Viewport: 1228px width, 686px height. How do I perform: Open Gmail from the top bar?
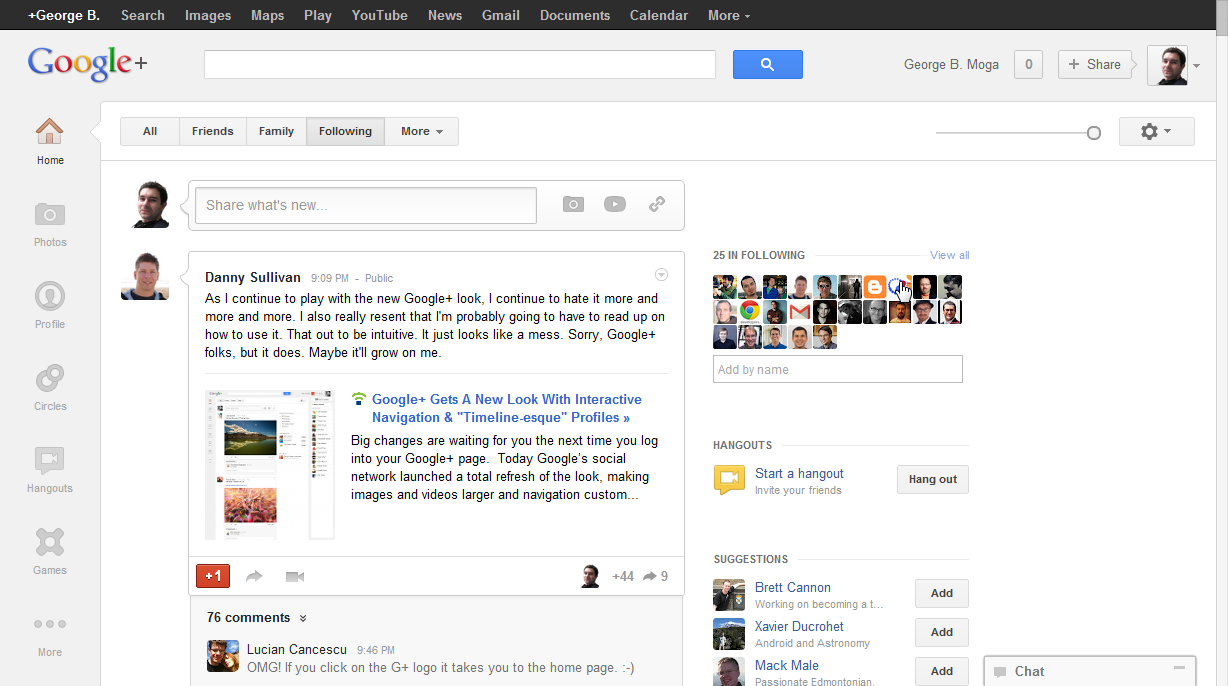point(501,15)
